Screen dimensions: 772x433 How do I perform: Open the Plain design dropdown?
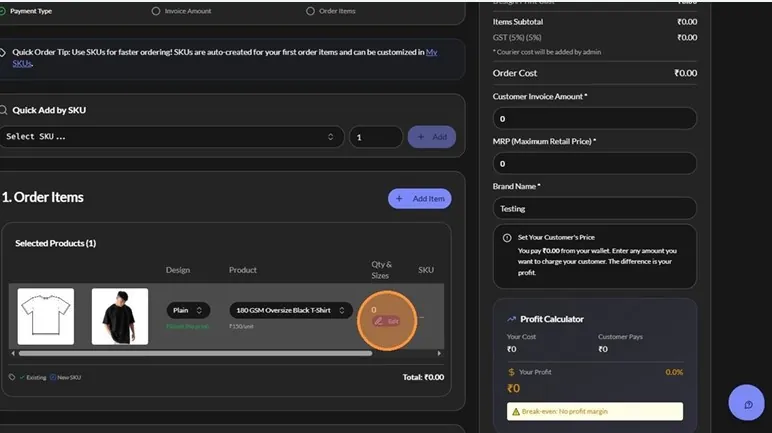[x=188, y=310]
